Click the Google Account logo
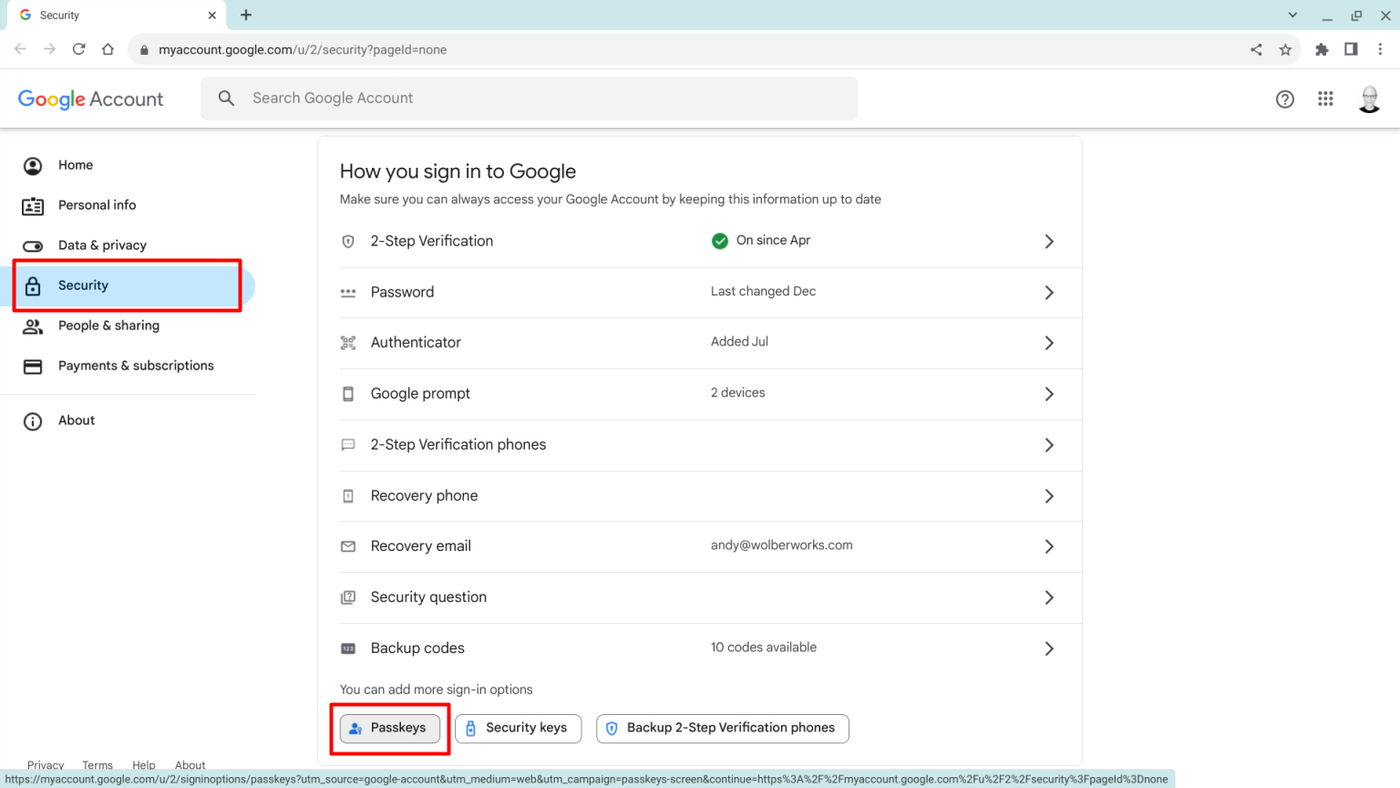This screenshot has width=1400, height=788. click(91, 99)
